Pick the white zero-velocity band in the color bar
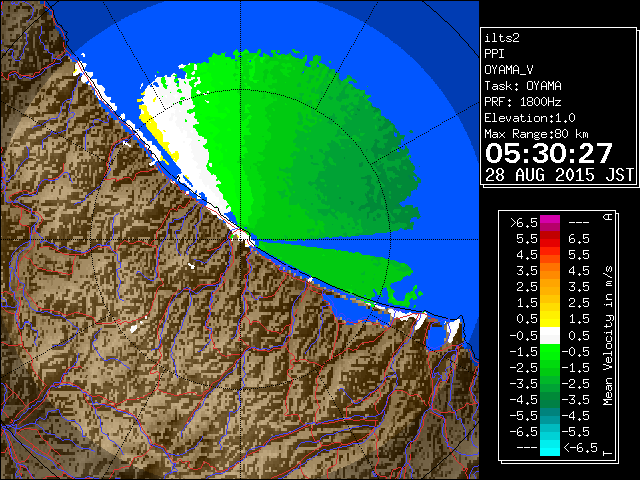640x480 pixels. pyautogui.click(x=550, y=336)
